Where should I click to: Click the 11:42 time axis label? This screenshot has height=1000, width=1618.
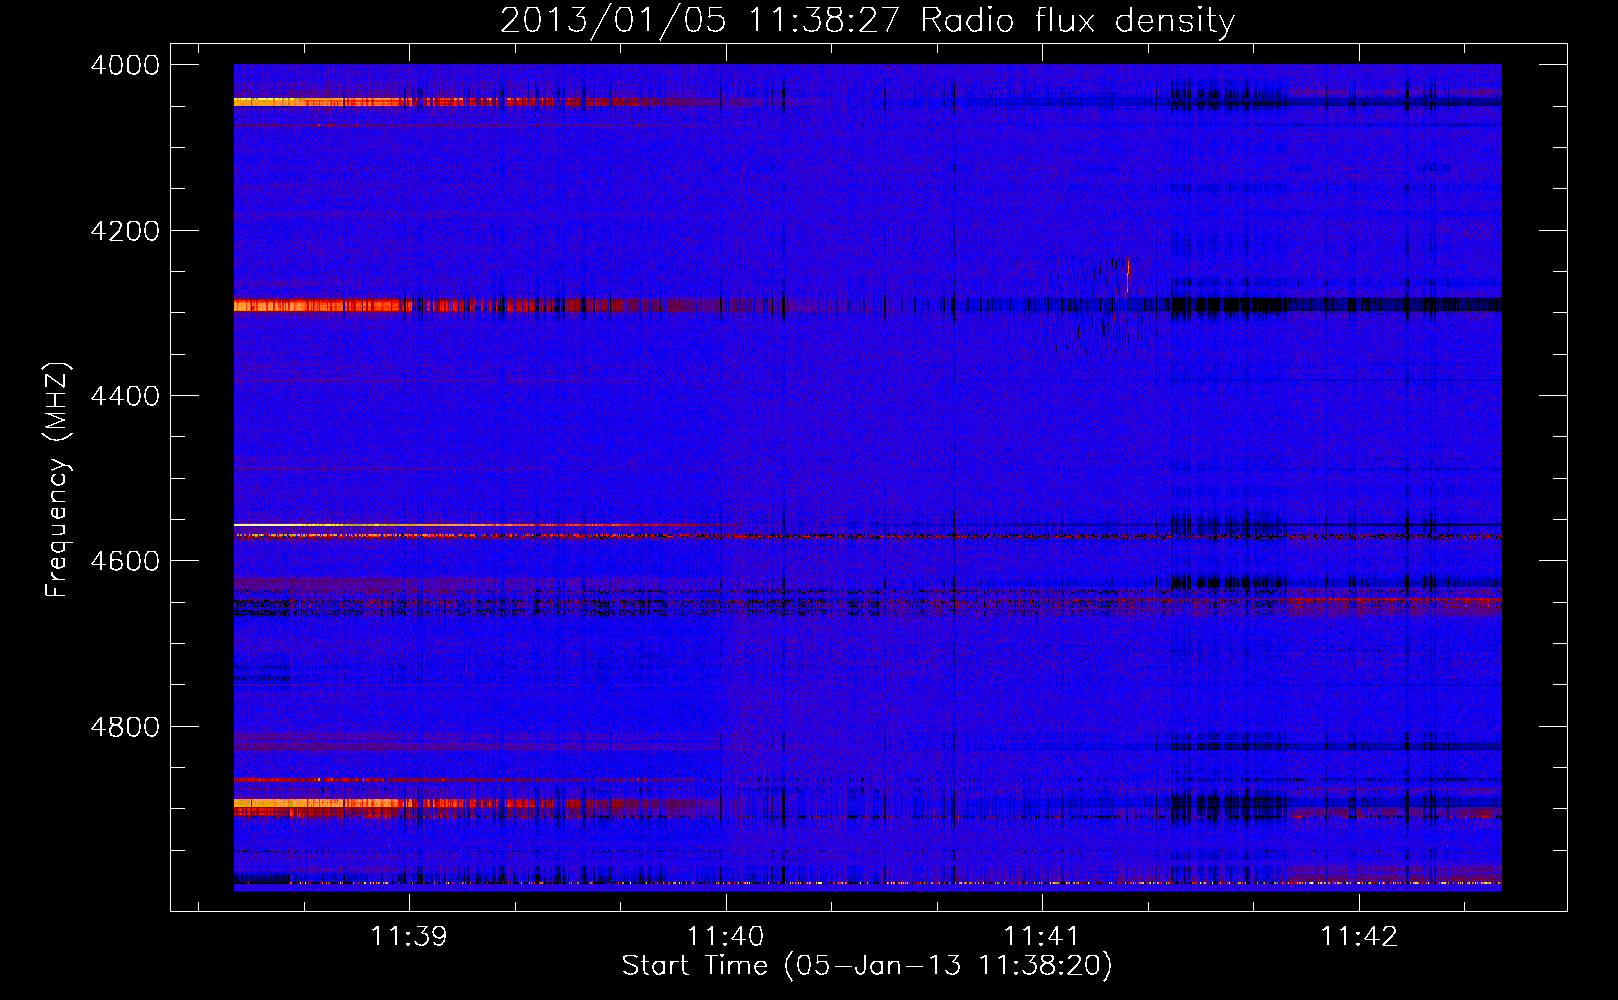(x=1359, y=937)
